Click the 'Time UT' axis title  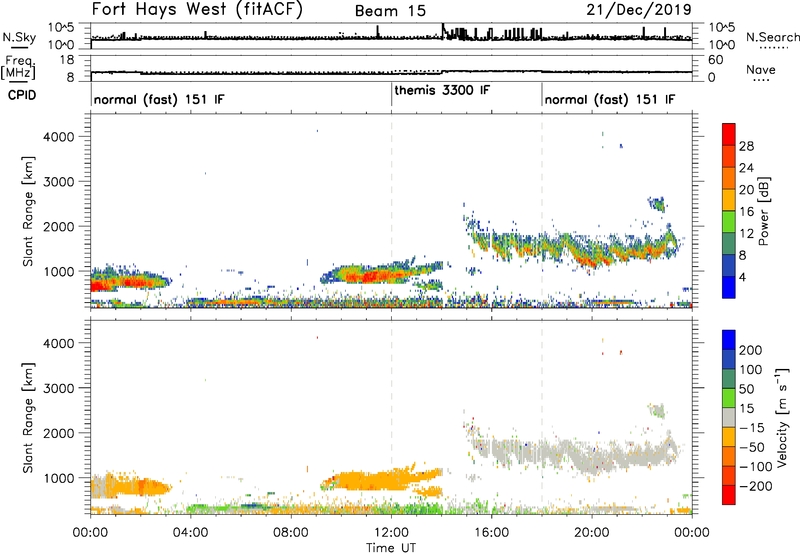pos(391,548)
